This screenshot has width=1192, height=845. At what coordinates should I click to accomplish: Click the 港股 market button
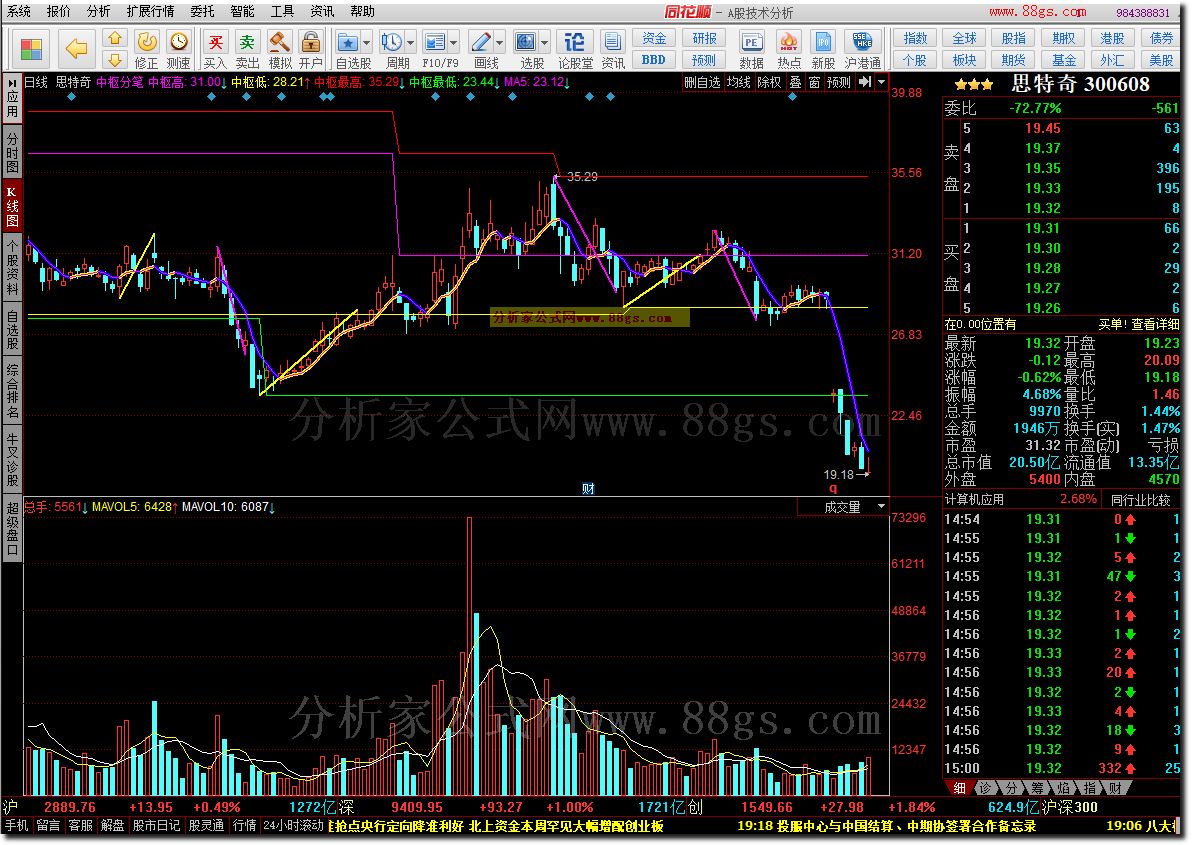1112,38
